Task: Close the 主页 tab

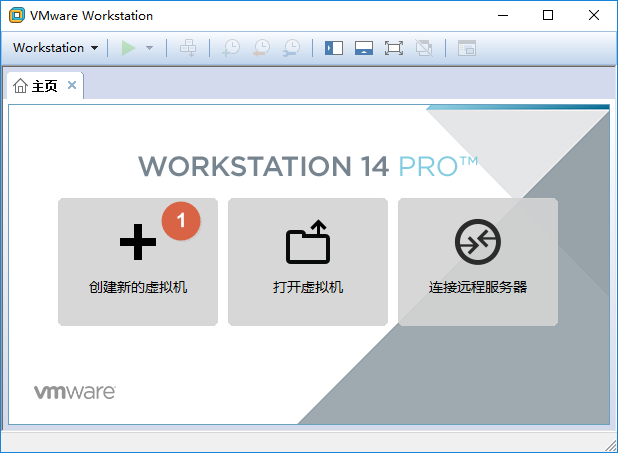Action: coord(72,86)
